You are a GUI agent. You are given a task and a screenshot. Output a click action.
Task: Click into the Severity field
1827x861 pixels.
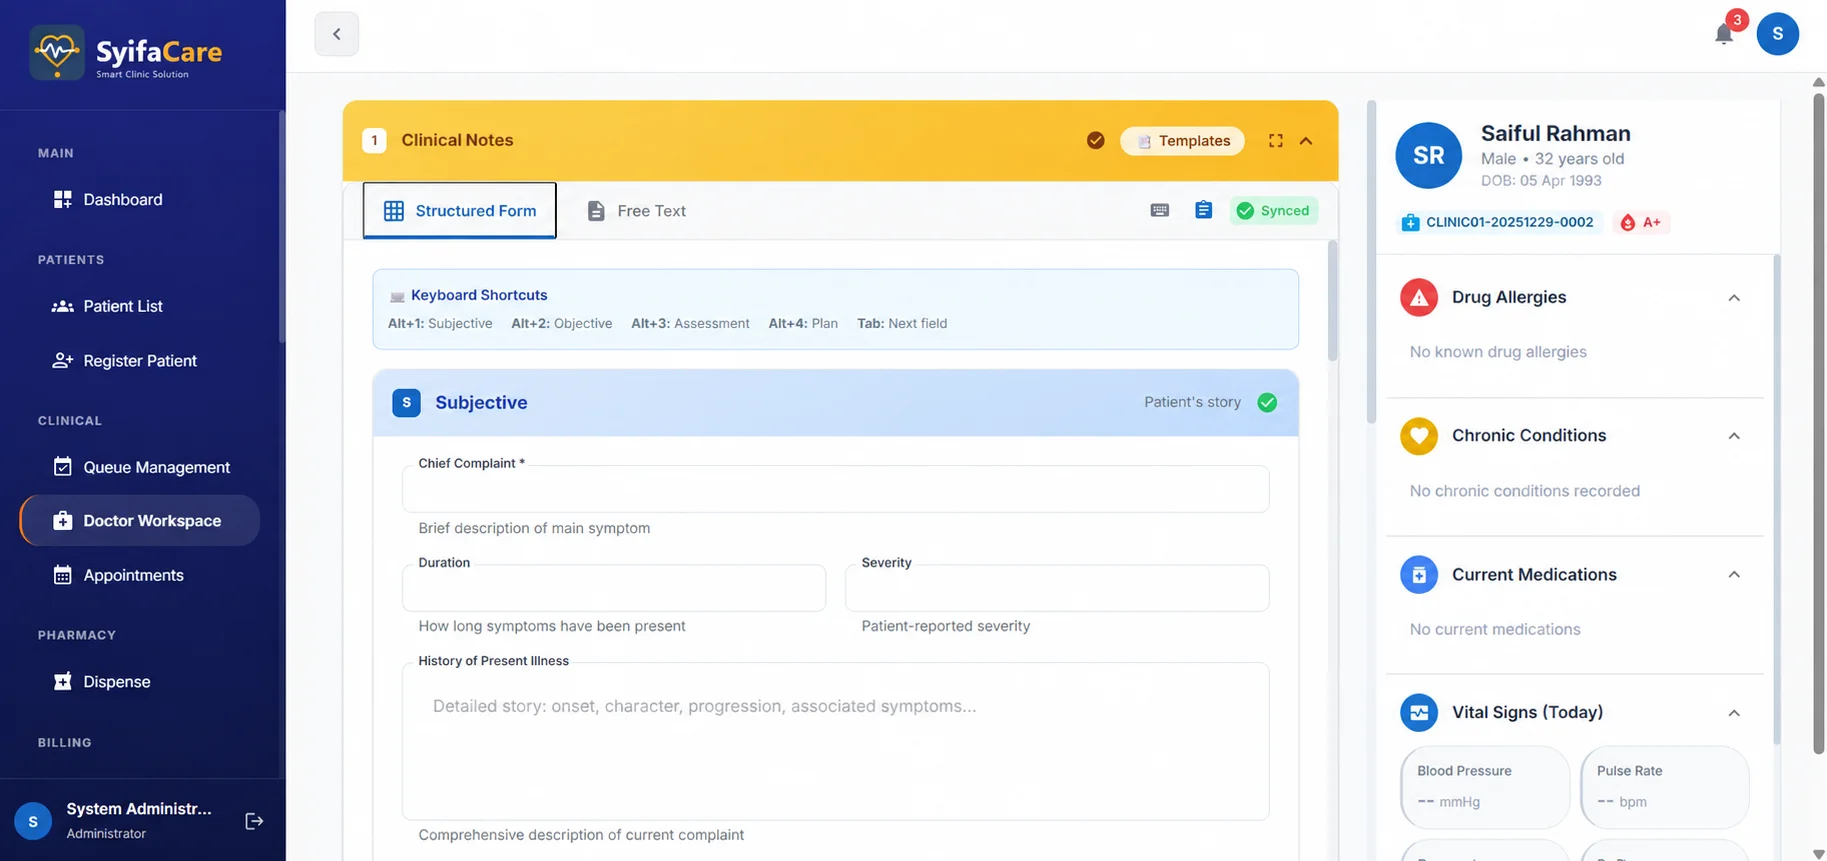coord(1057,588)
